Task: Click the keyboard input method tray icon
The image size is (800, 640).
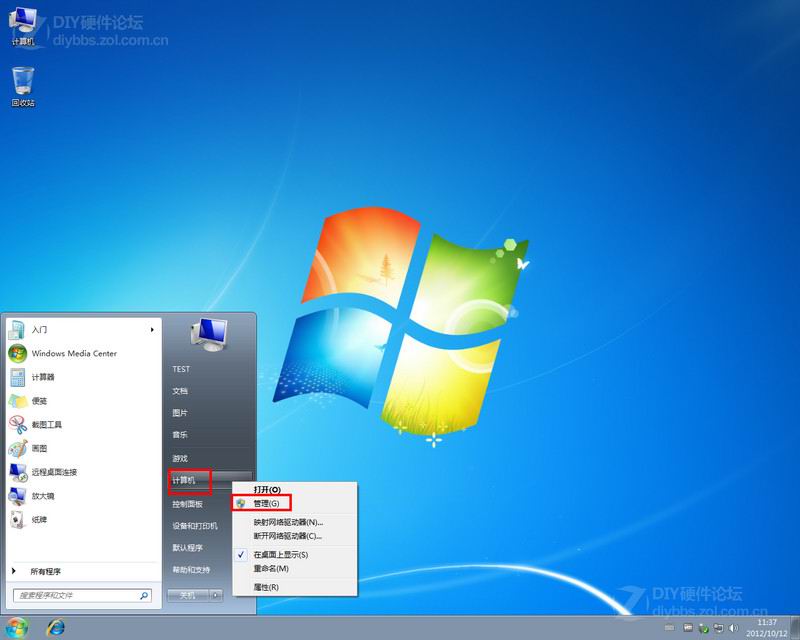Action: pos(669,628)
